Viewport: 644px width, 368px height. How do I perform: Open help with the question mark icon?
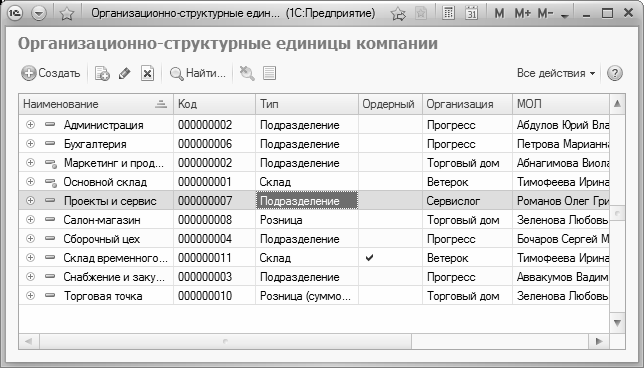tap(614, 74)
